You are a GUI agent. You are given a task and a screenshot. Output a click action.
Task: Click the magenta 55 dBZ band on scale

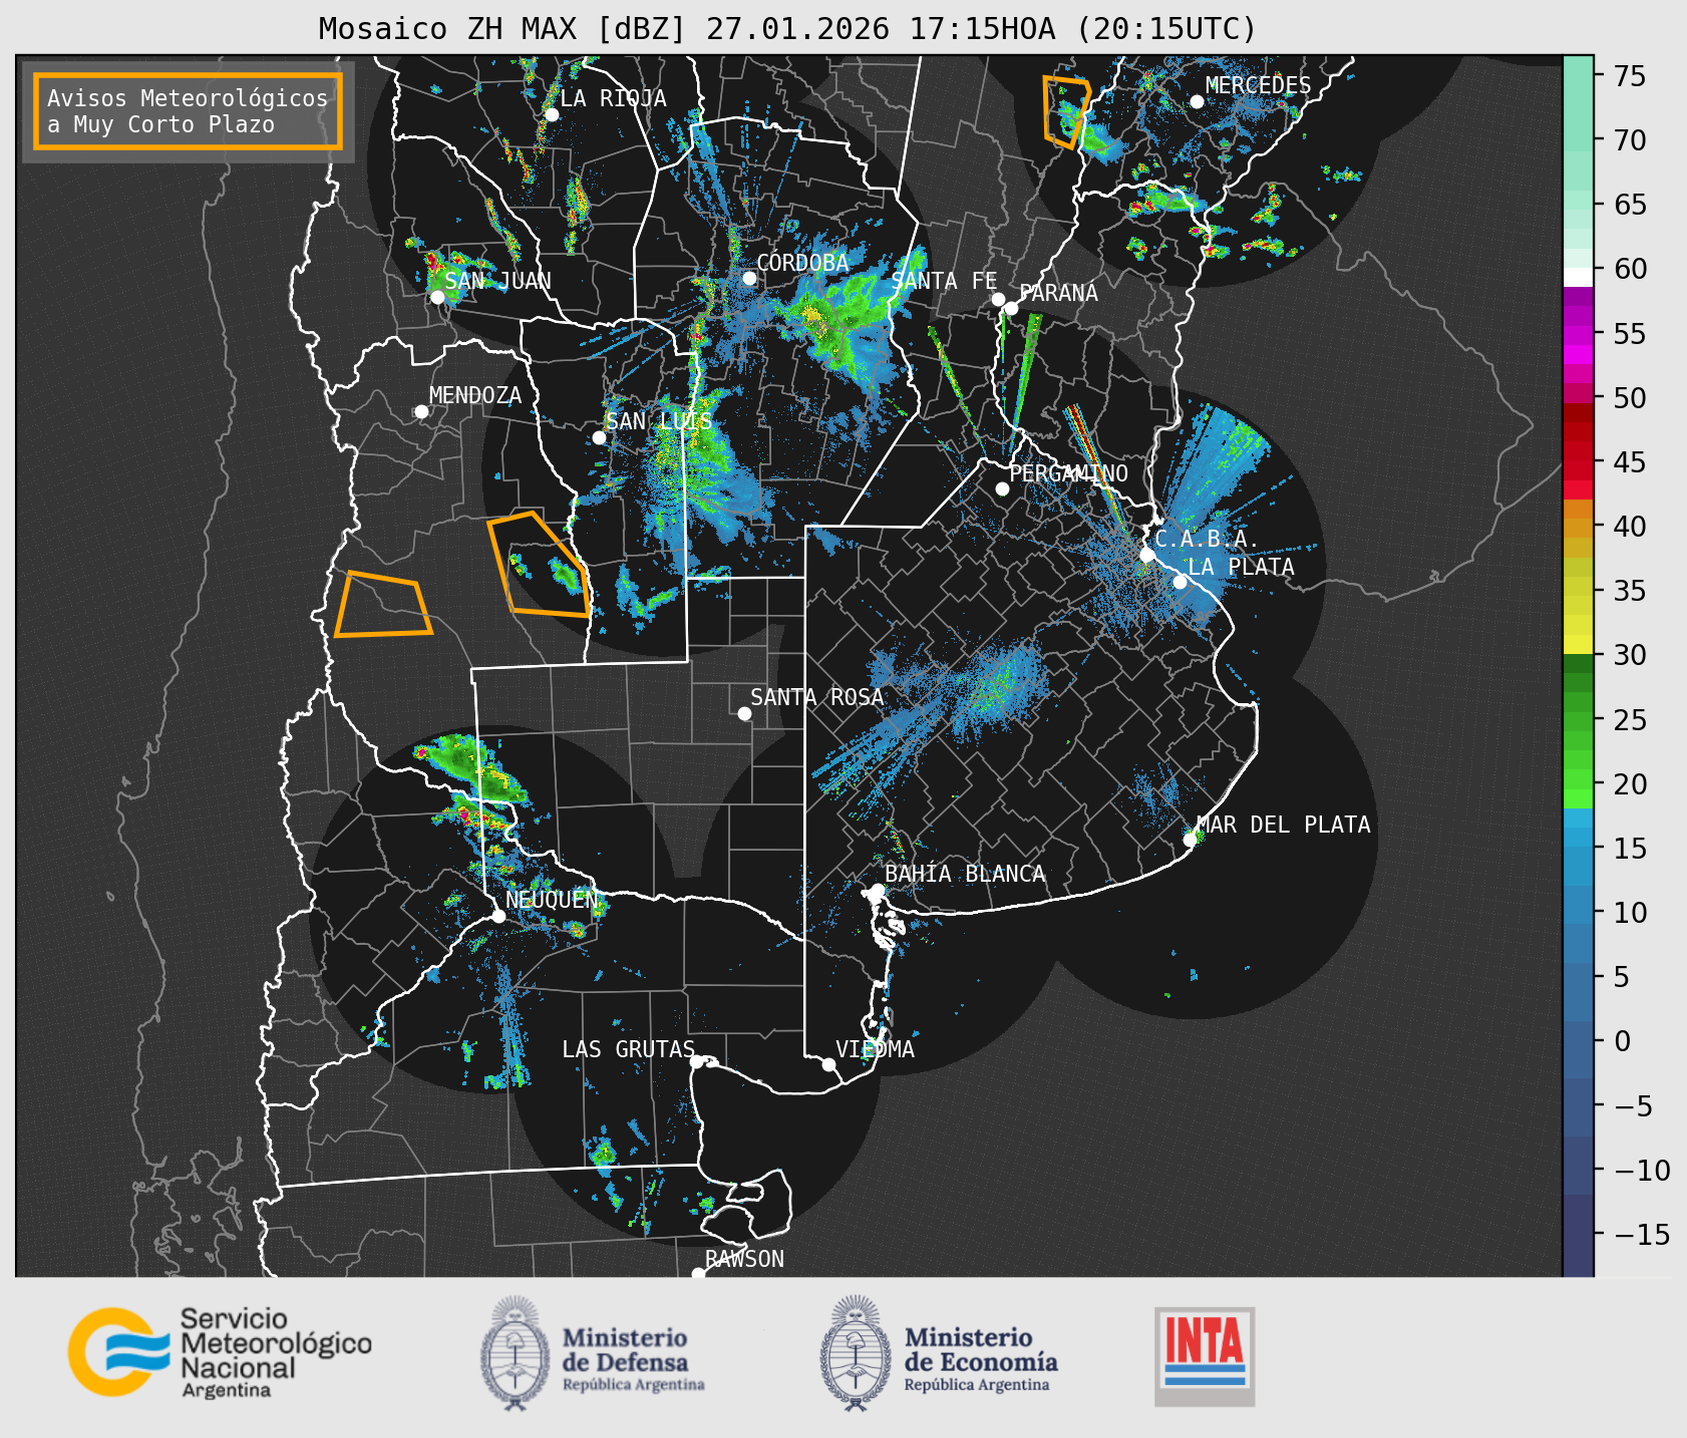(1577, 333)
